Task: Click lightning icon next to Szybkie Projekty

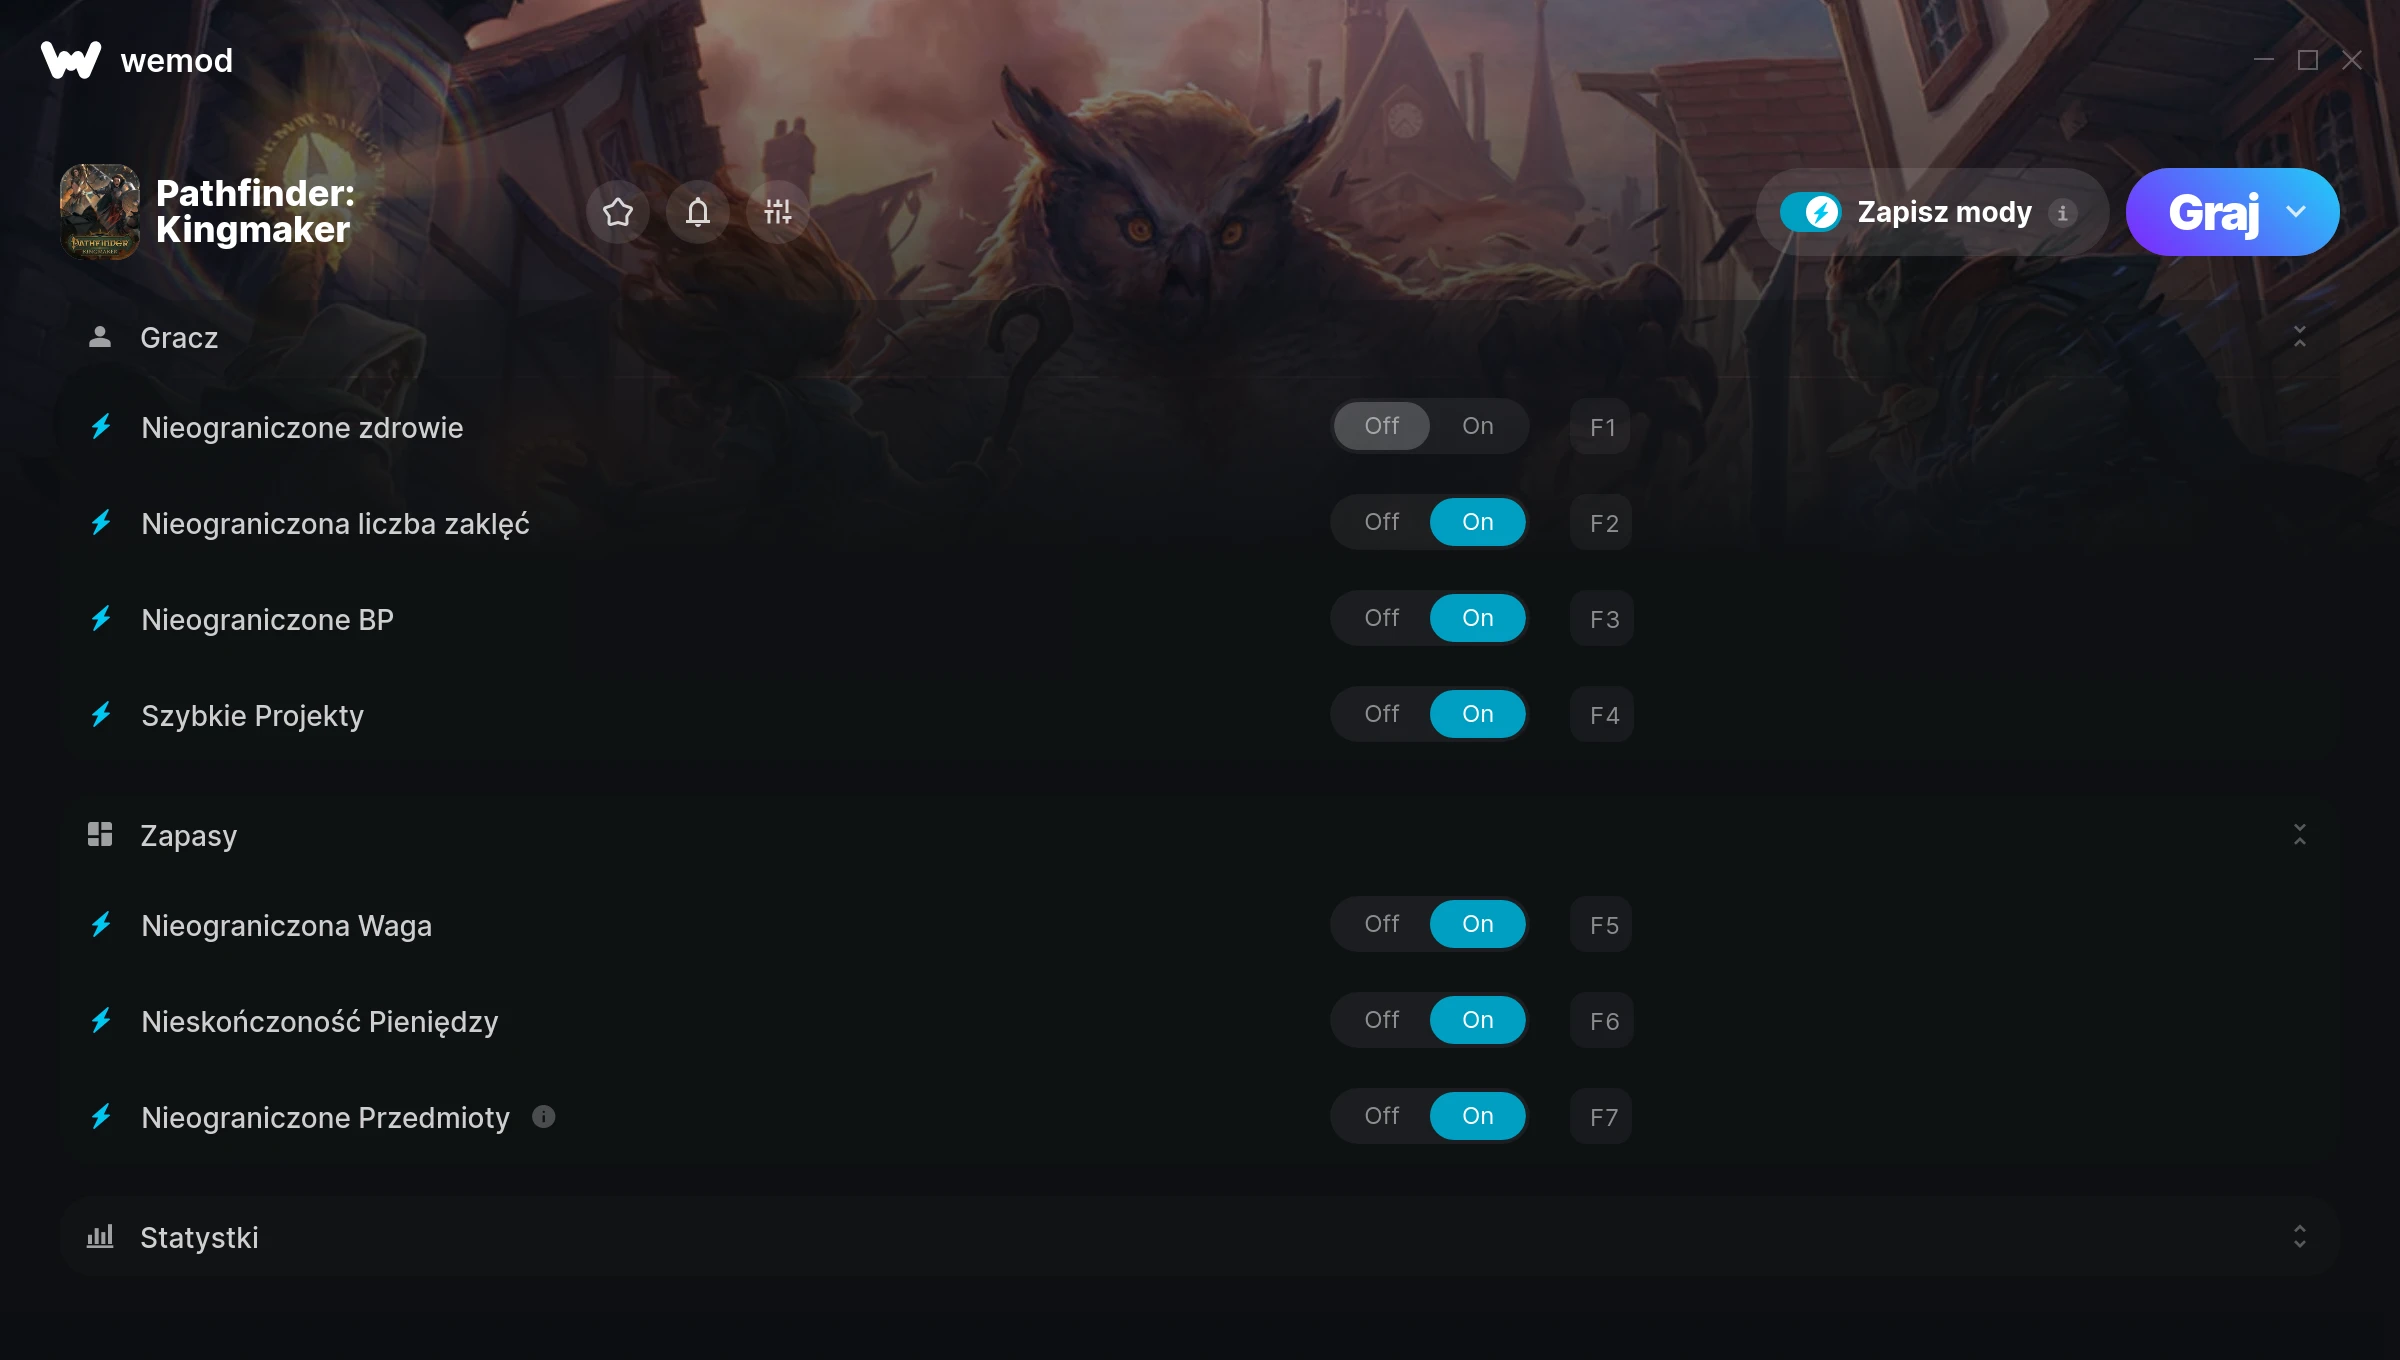Action: tap(101, 715)
